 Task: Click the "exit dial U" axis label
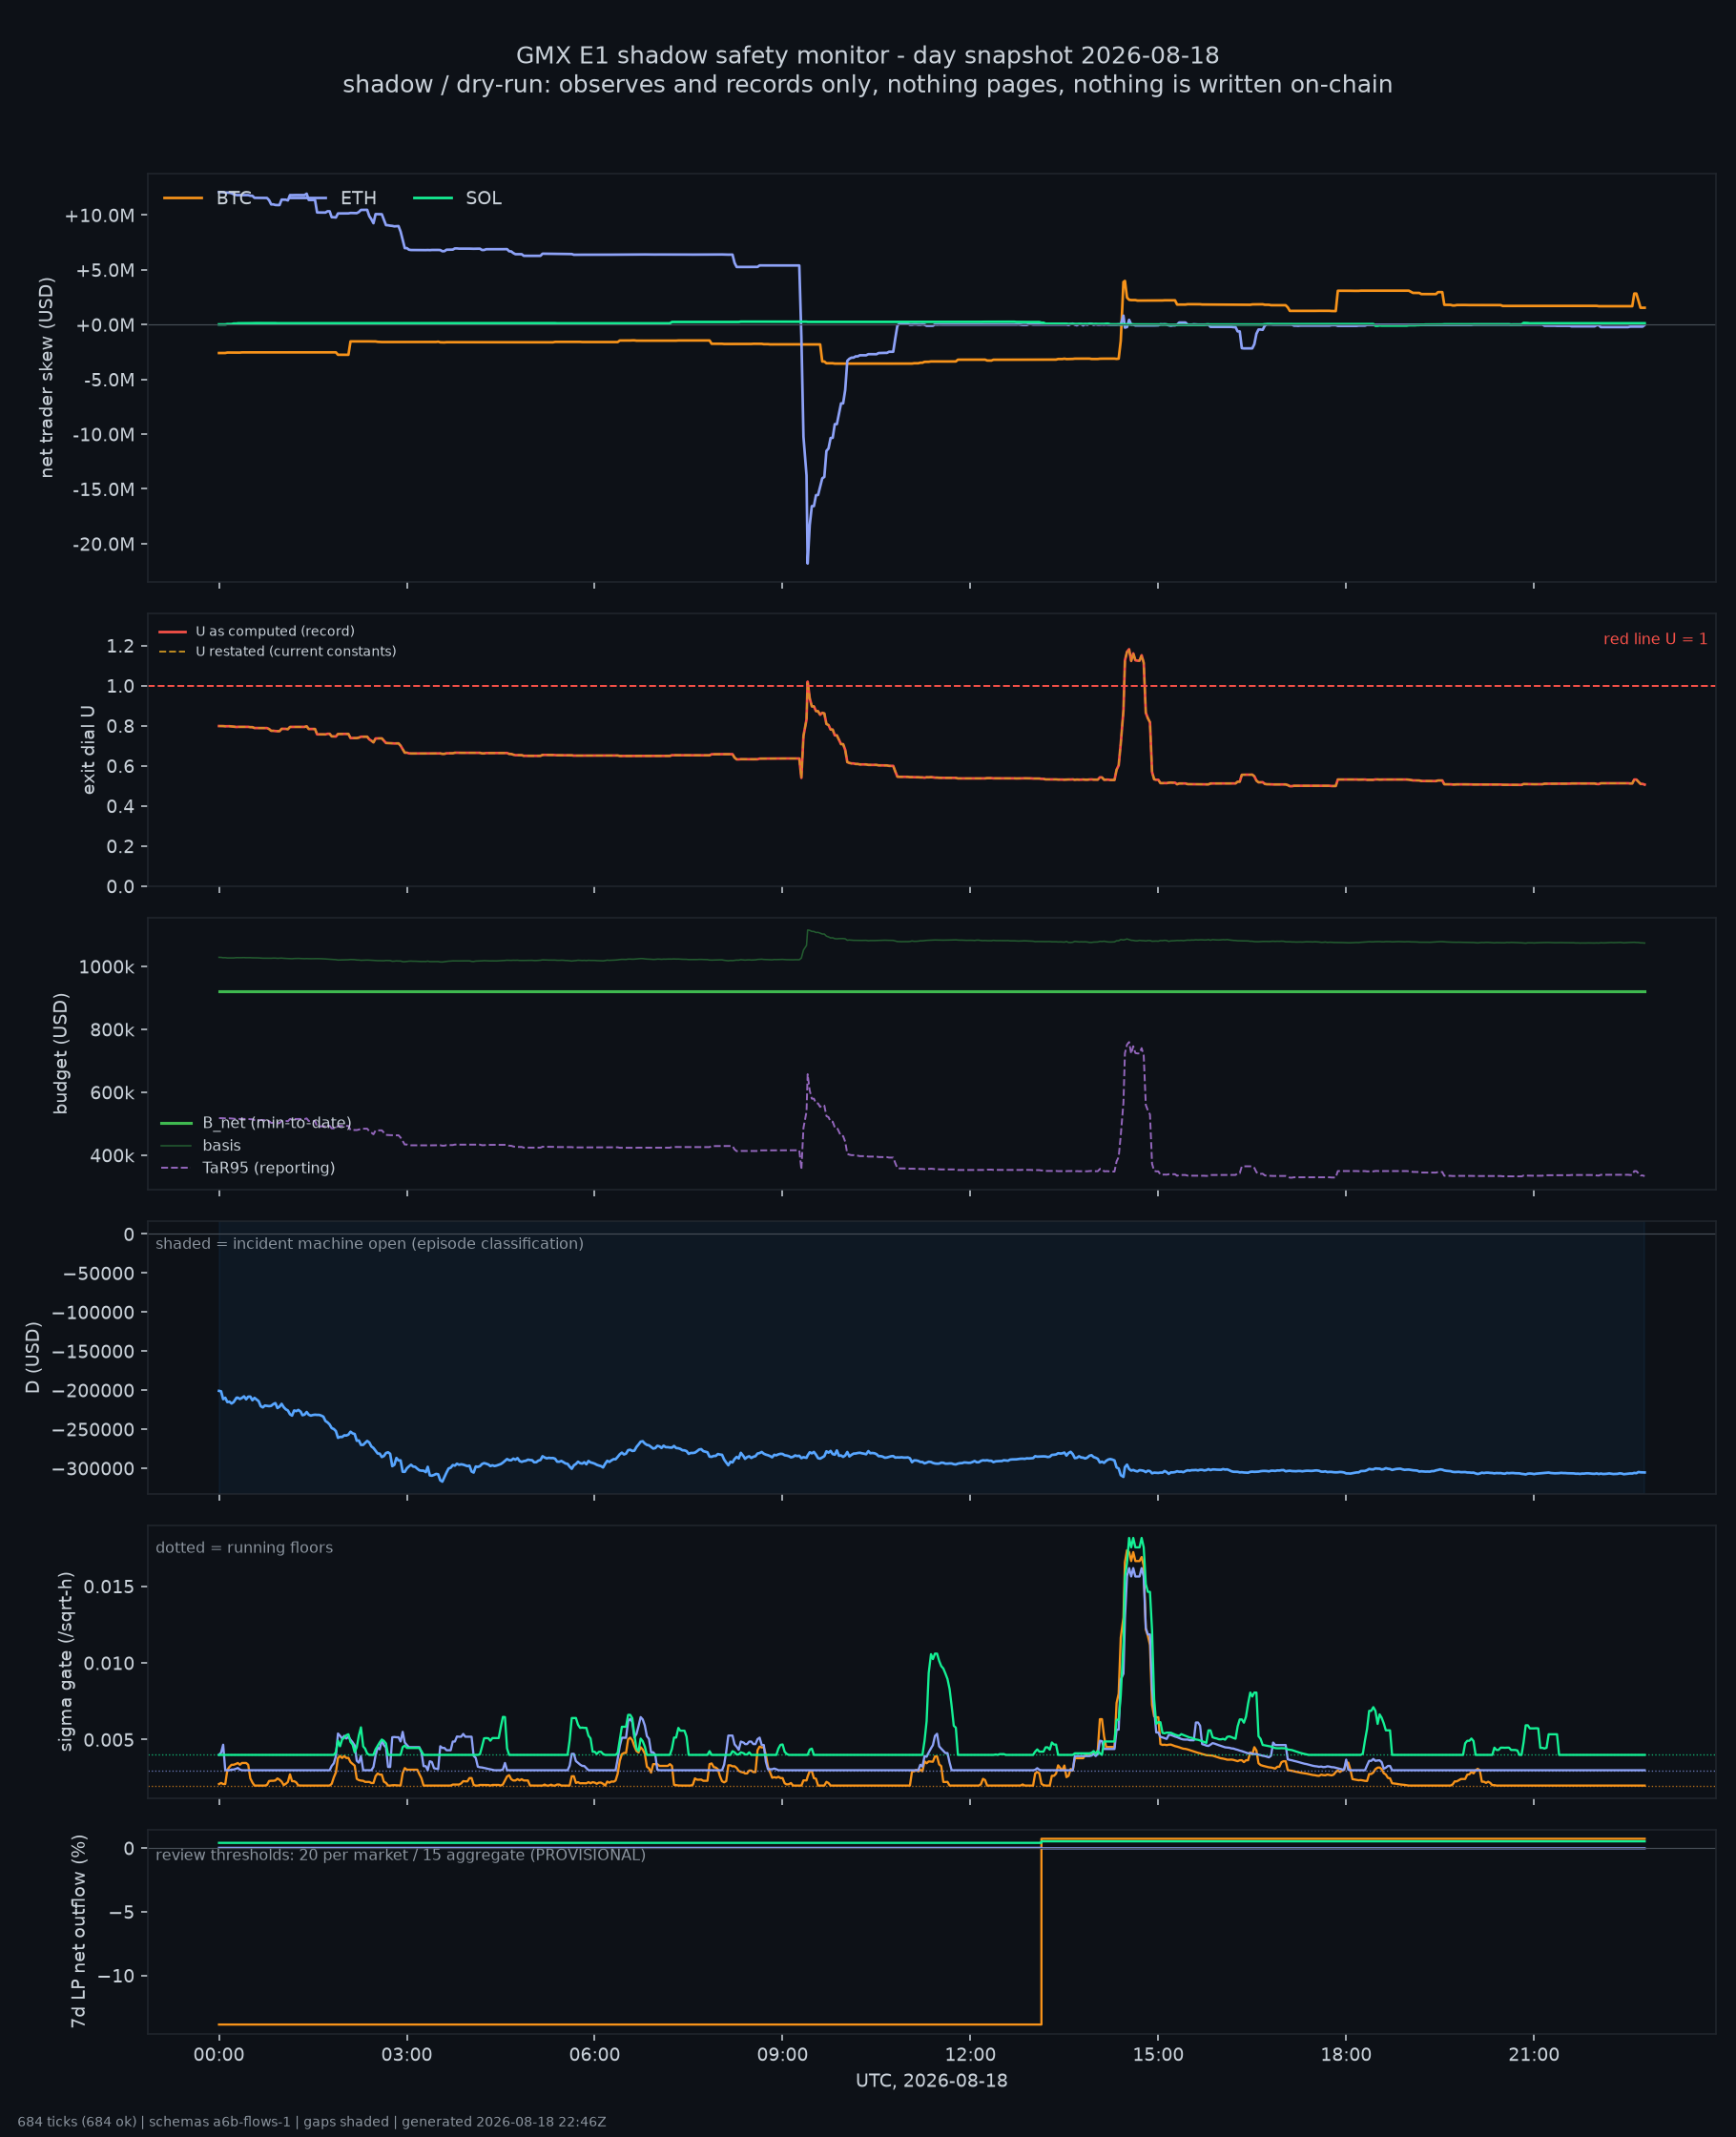89,750
